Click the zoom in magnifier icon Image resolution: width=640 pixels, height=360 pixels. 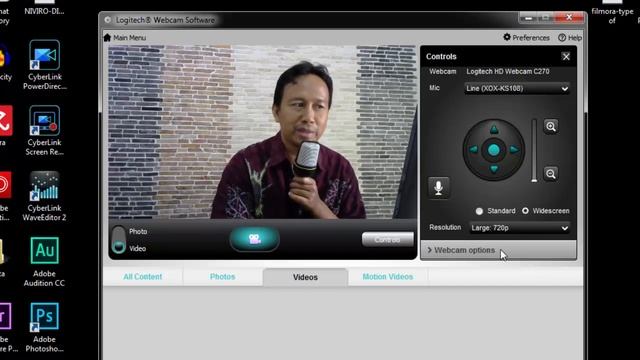pos(551,127)
